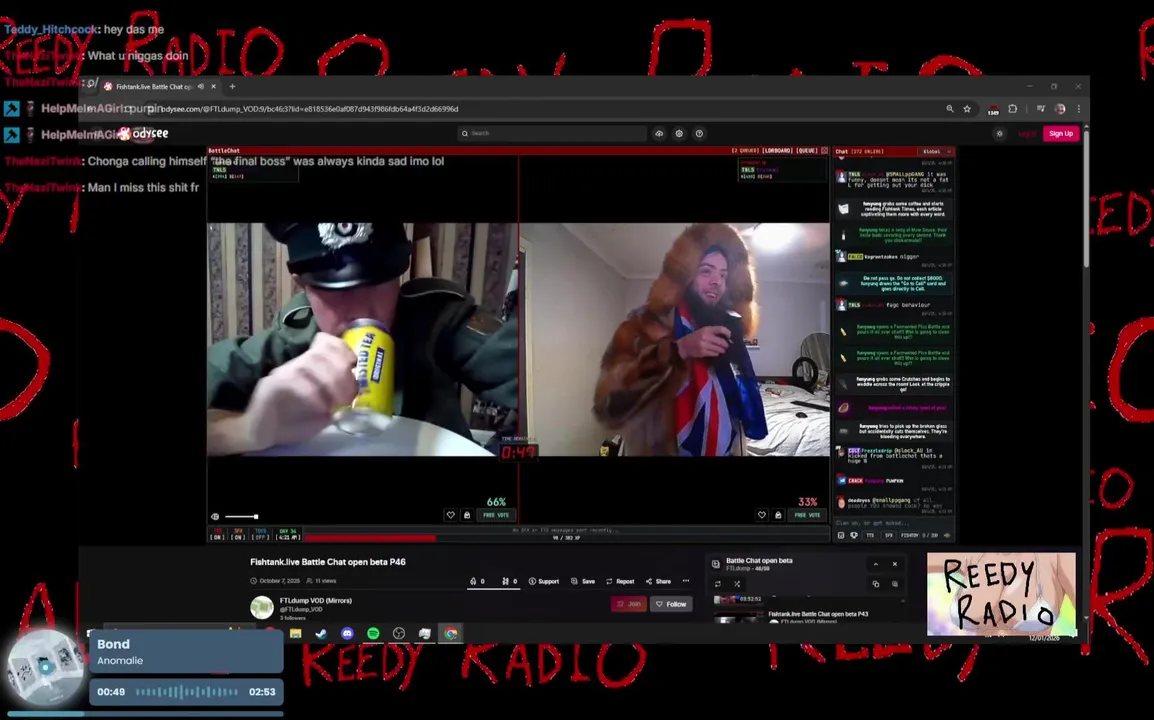Open the media controls icon in Chrome
The width and height of the screenshot is (1154, 720).
1041,109
